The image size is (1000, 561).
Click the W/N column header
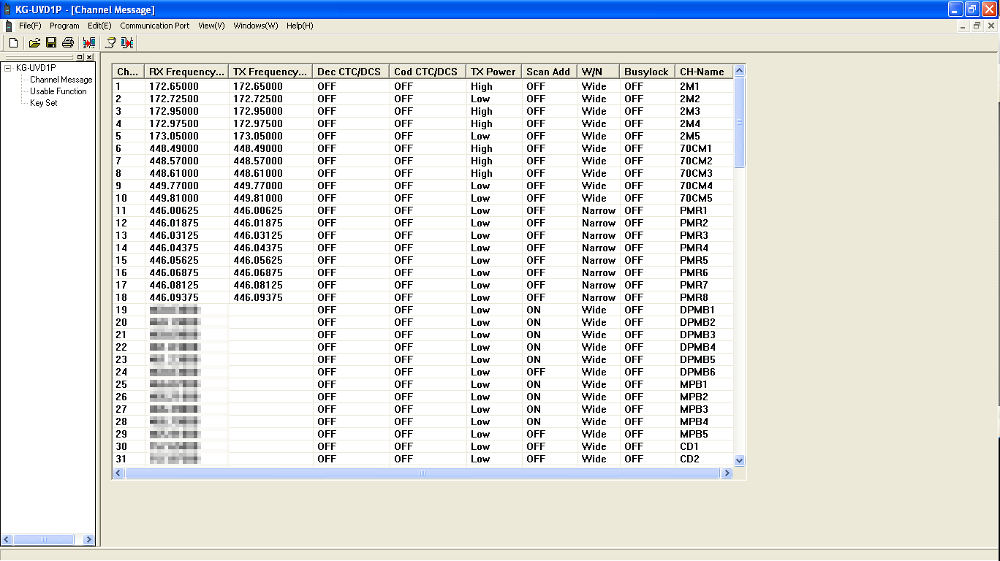(x=598, y=71)
